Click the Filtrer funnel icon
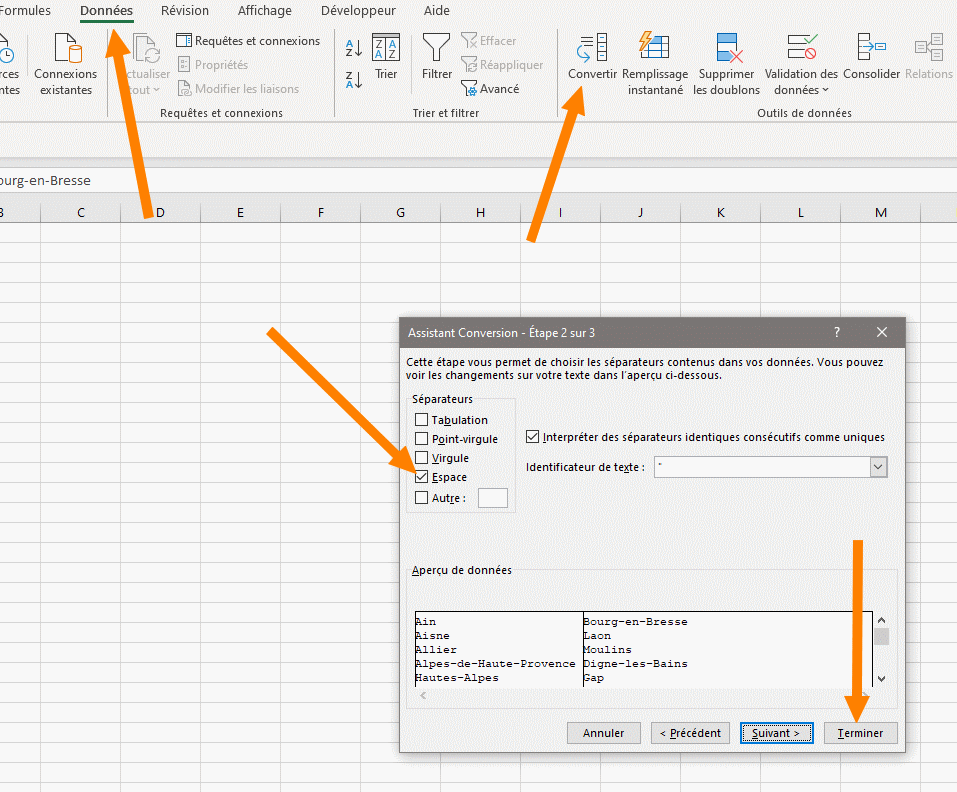 (x=436, y=48)
